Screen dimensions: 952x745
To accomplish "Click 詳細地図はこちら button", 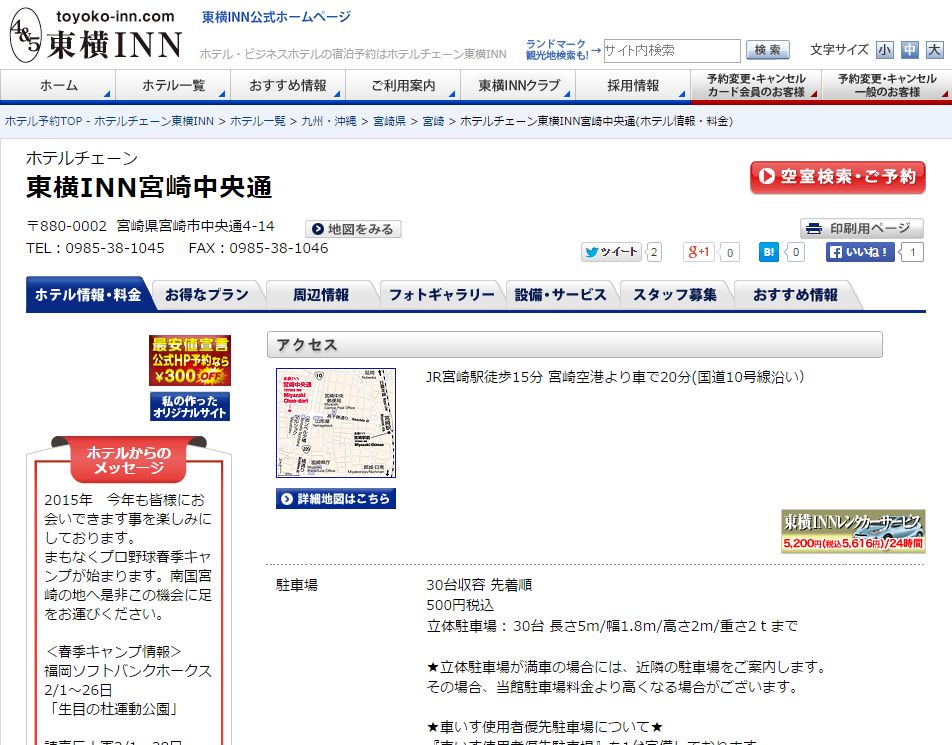I will point(336,498).
